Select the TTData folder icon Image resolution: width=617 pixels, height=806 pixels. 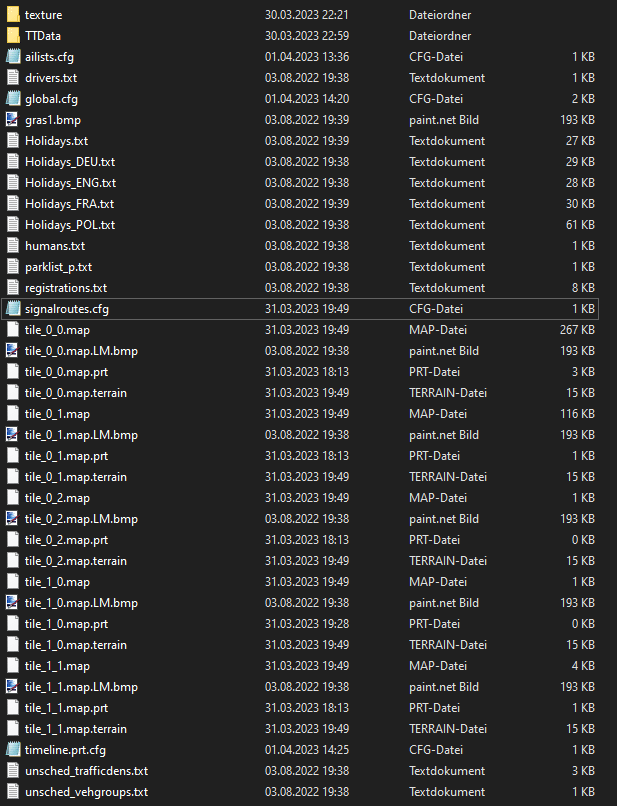(x=13, y=36)
